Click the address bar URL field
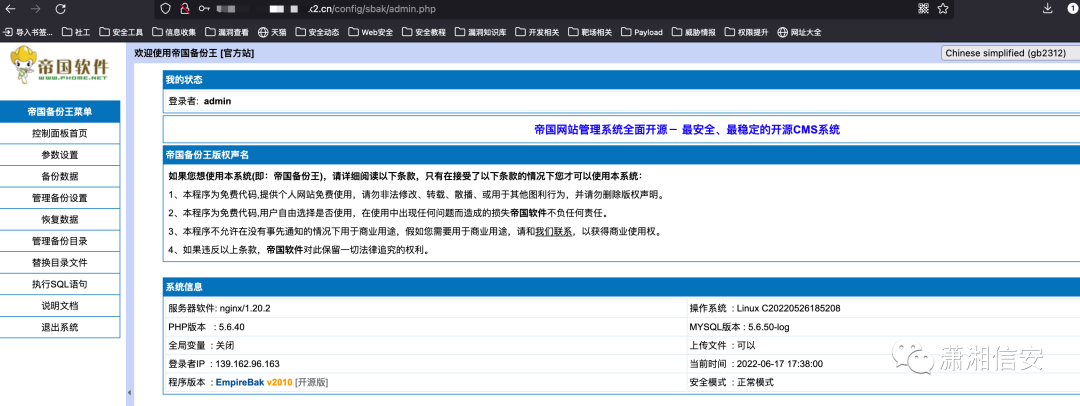 537,9
